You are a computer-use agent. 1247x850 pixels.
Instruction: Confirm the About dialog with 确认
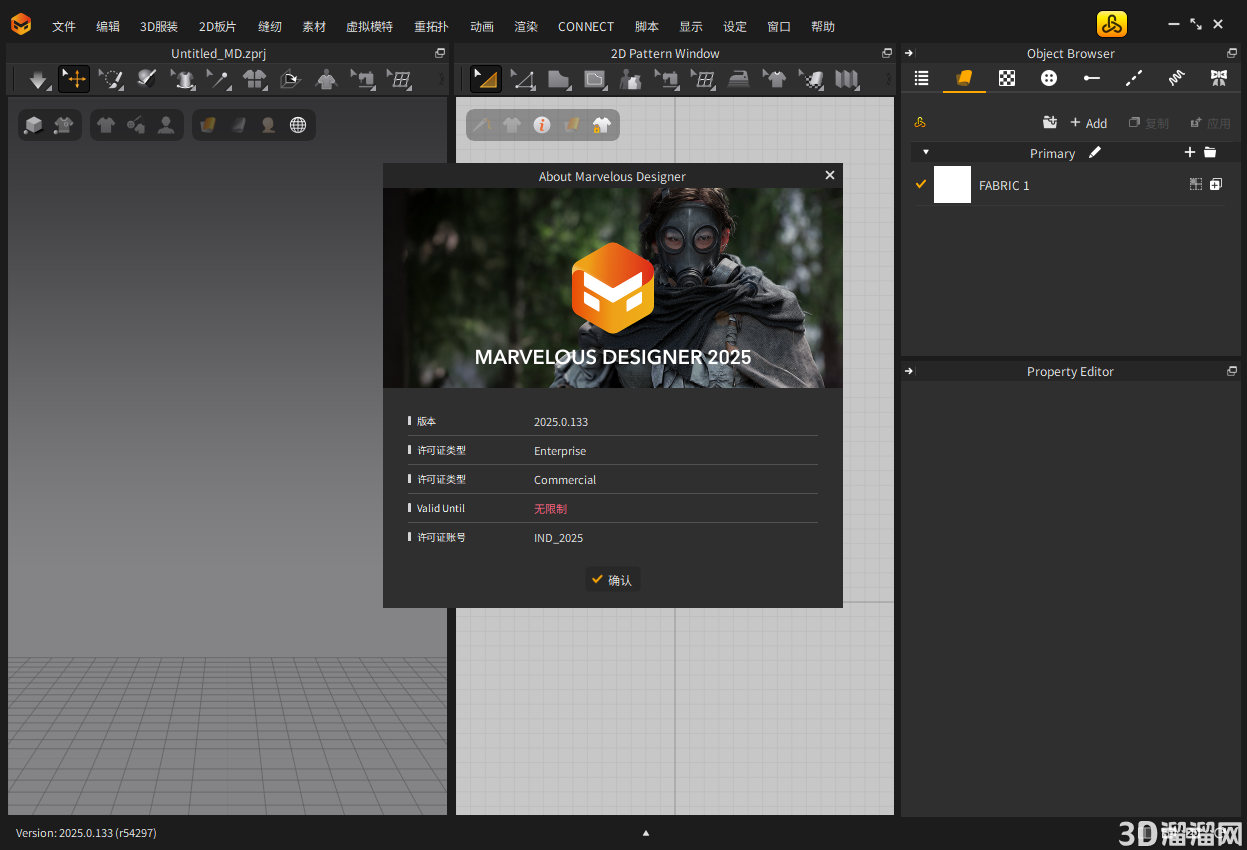coord(612,579)
